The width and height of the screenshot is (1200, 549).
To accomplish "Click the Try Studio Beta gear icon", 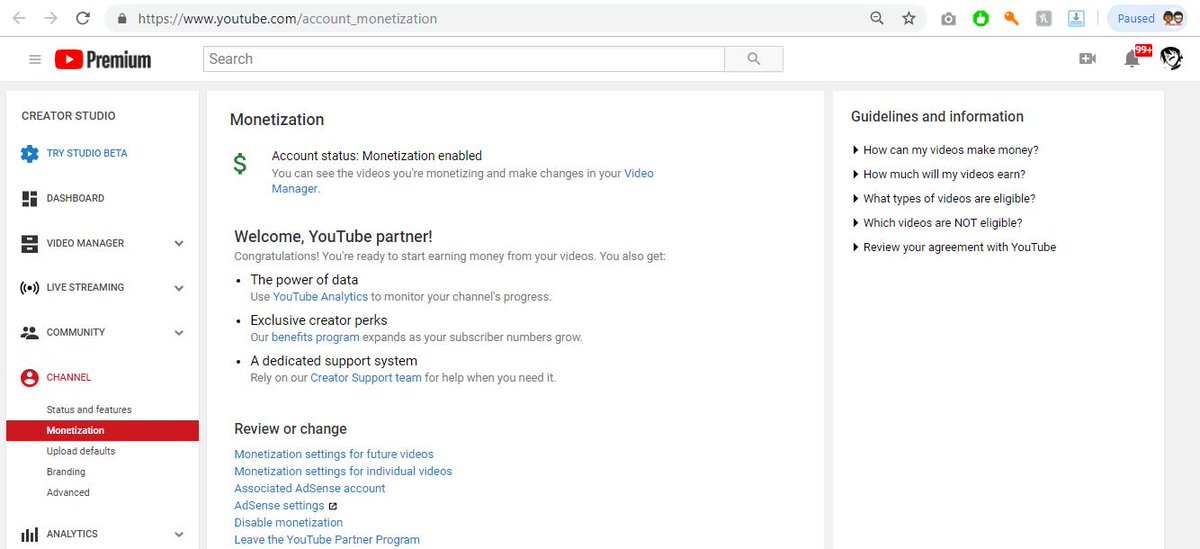I will tap(30, 154).
